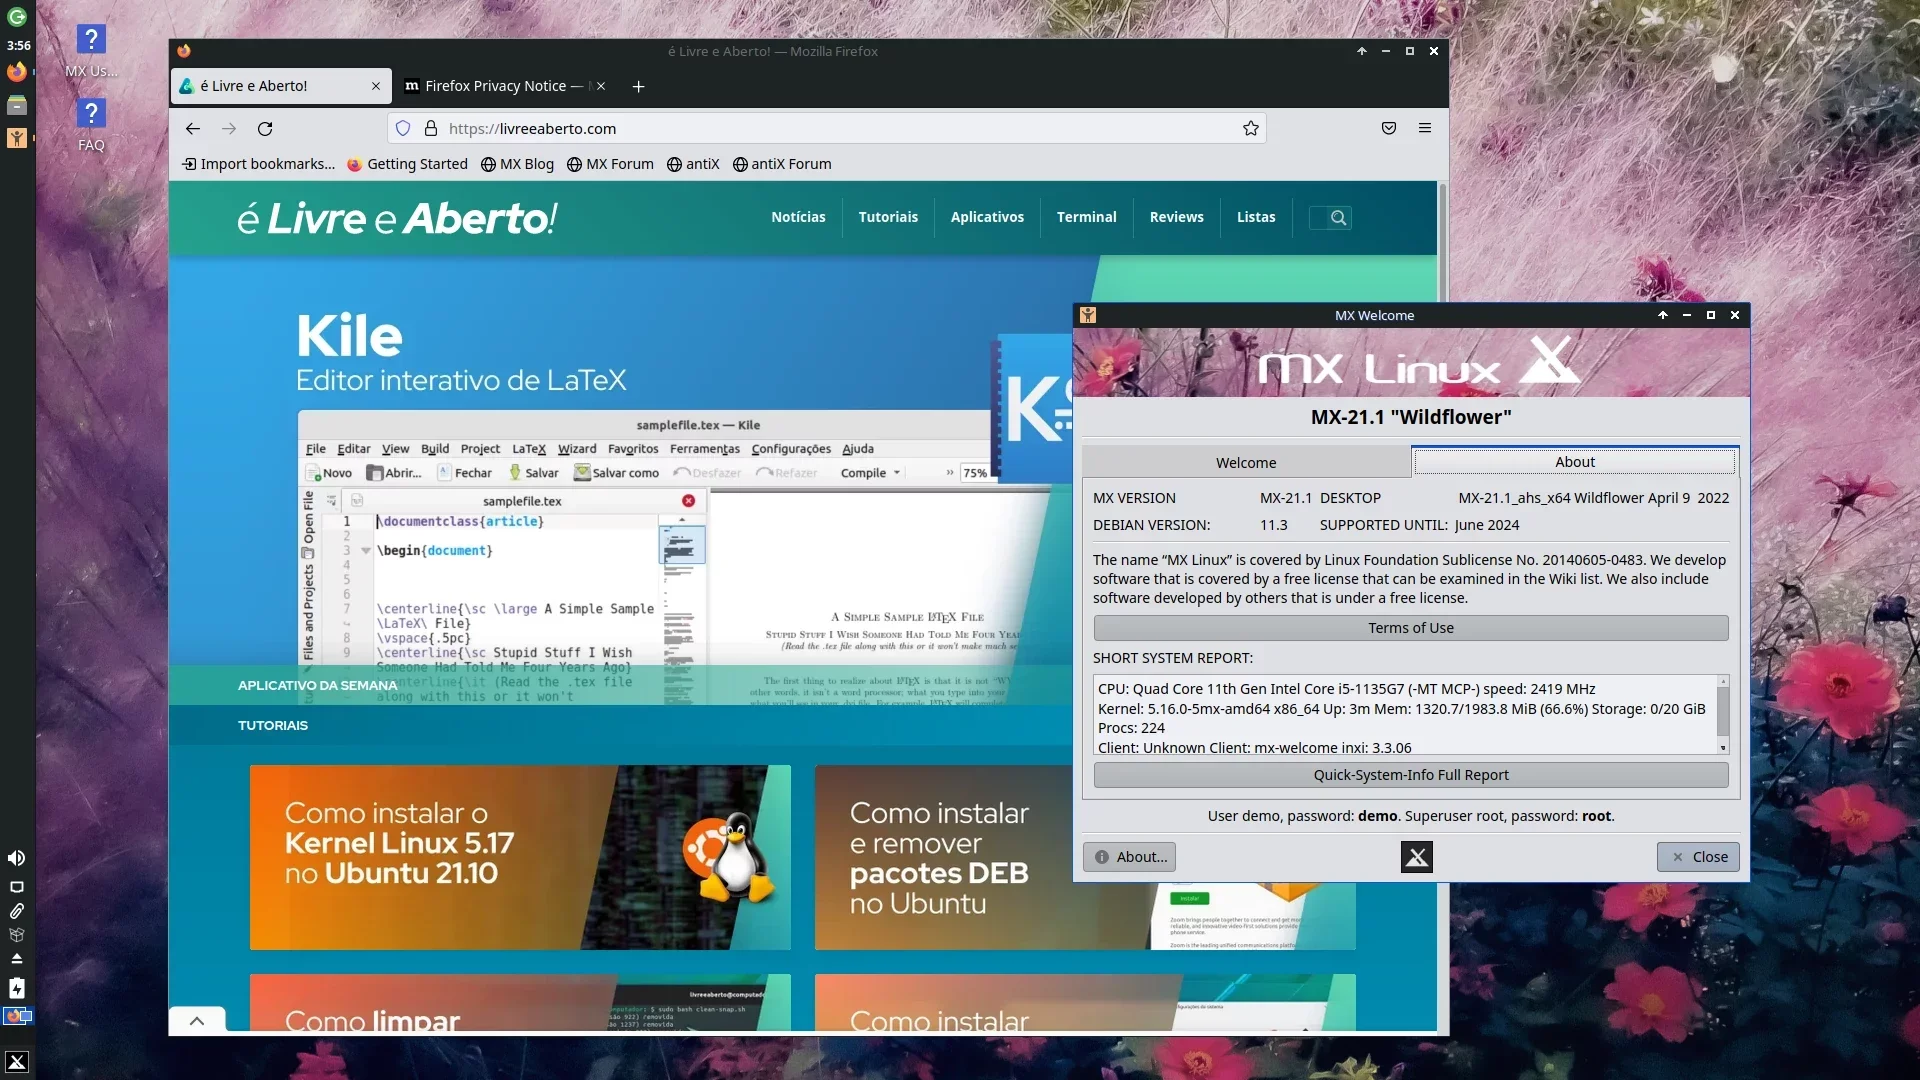
Task: Click the website search magnifier icon
Action: (1338, 217)
